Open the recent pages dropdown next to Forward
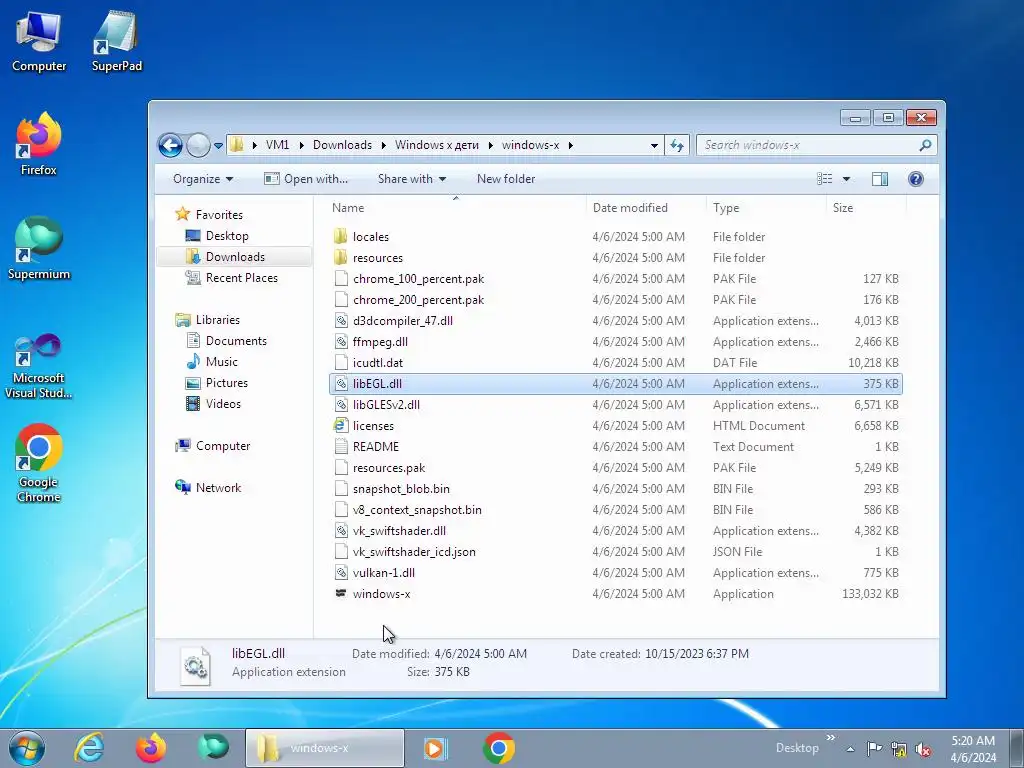 coord(218,146)
